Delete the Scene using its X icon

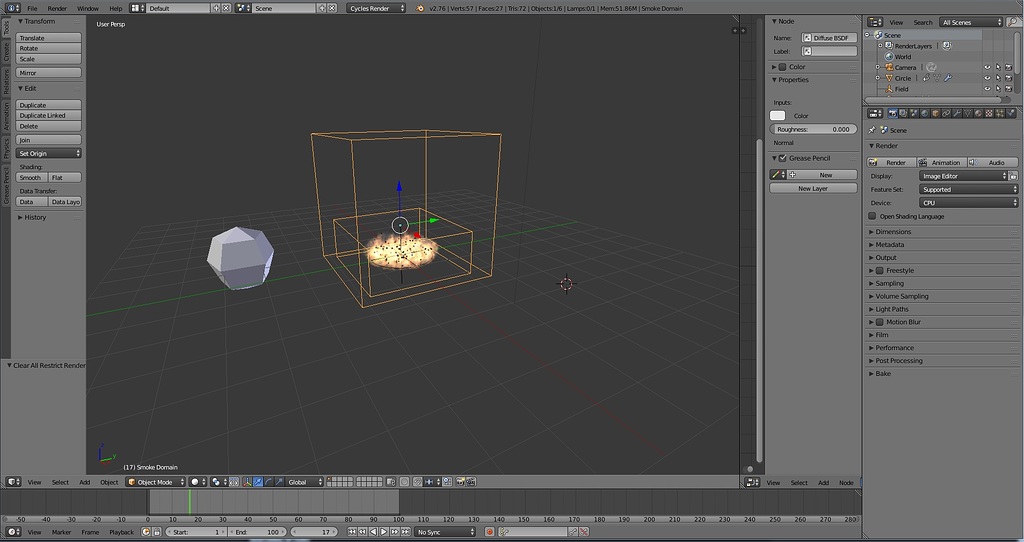[x=332, y=8]
